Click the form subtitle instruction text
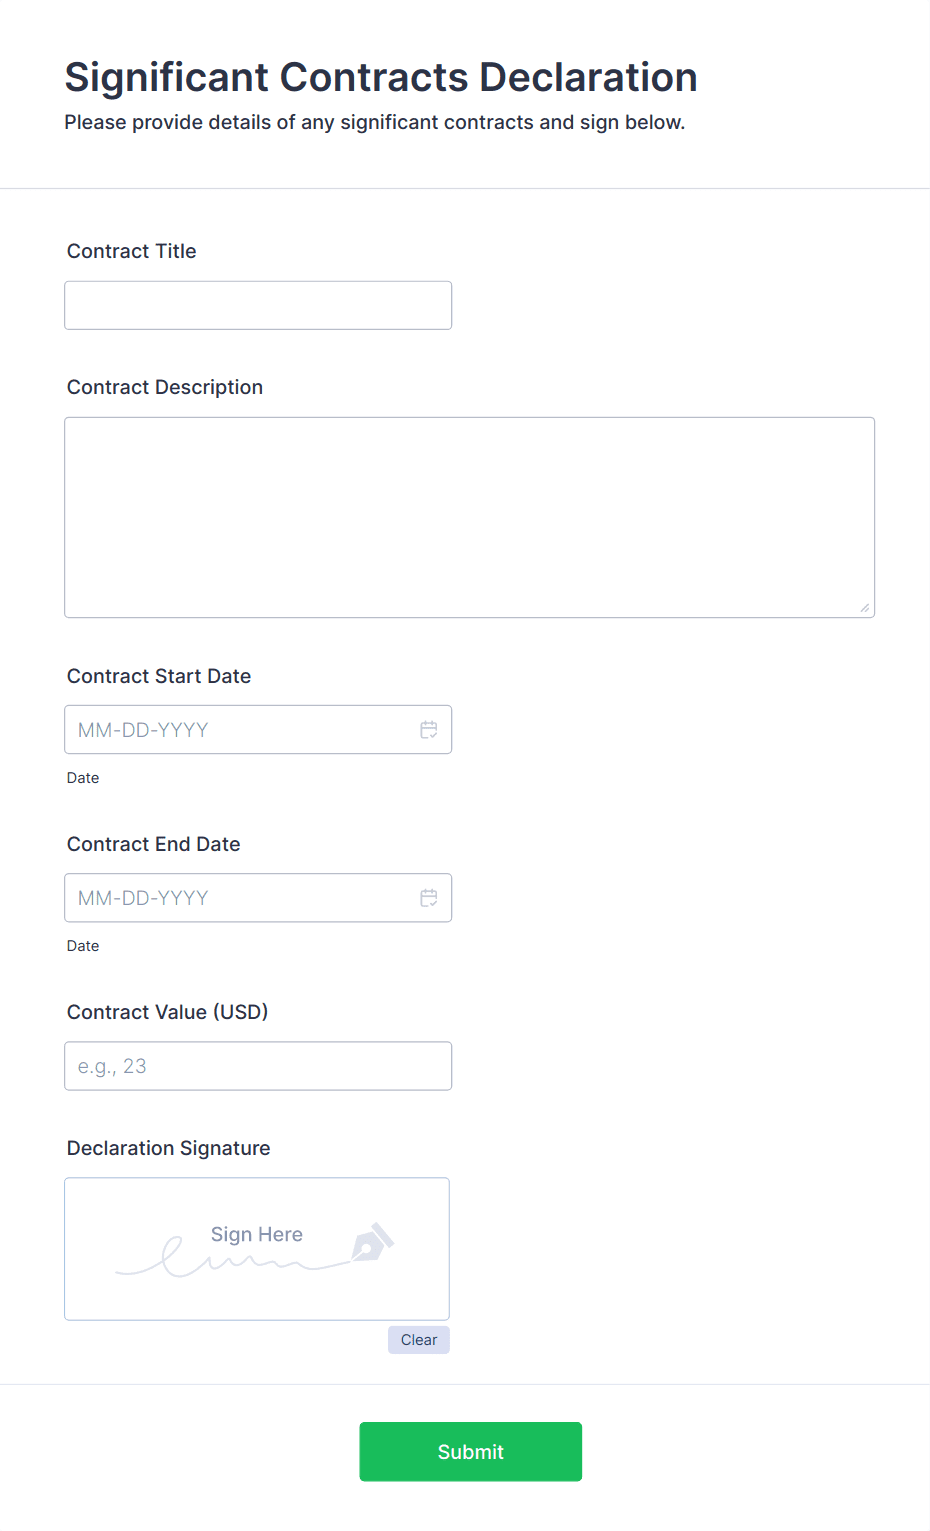930x1531 pixels. (x=375, y=121)
